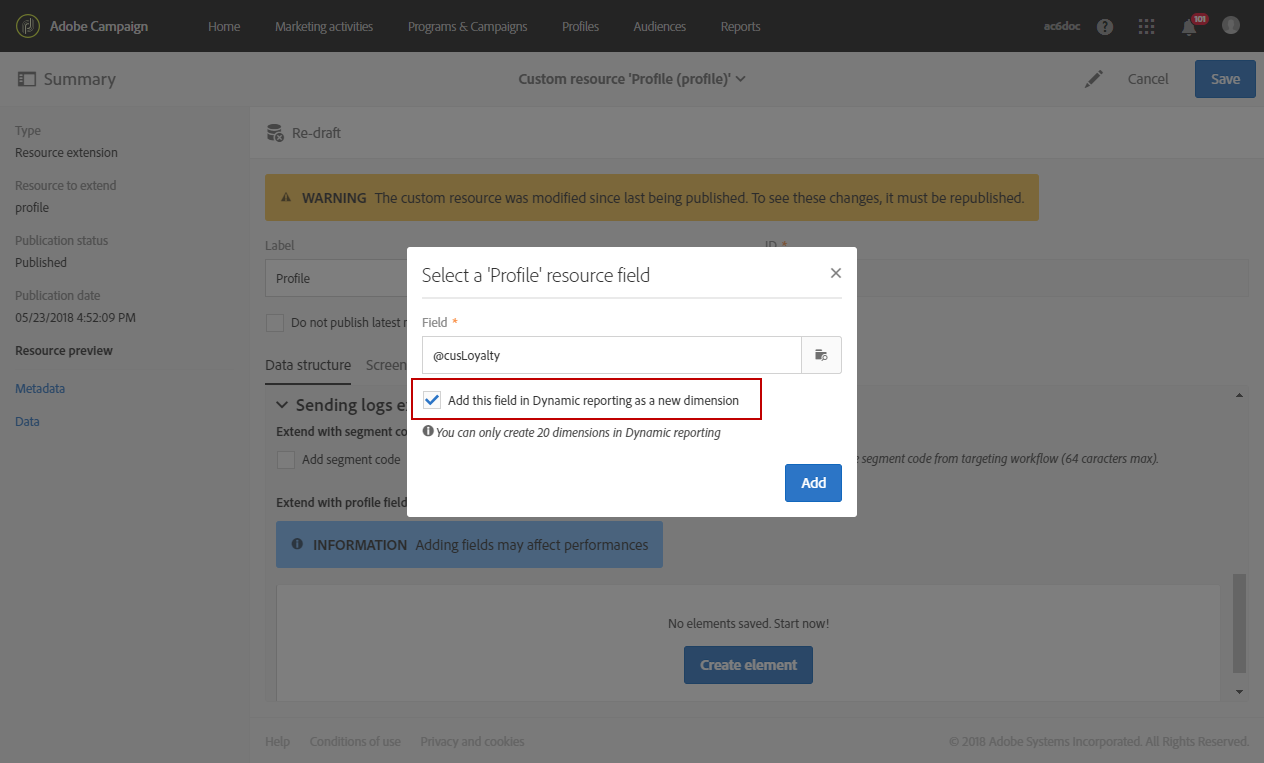This screenshot has height=763, width=1264.
Task: Open the Marketing activities menu
Action: [x=324, y=26]
